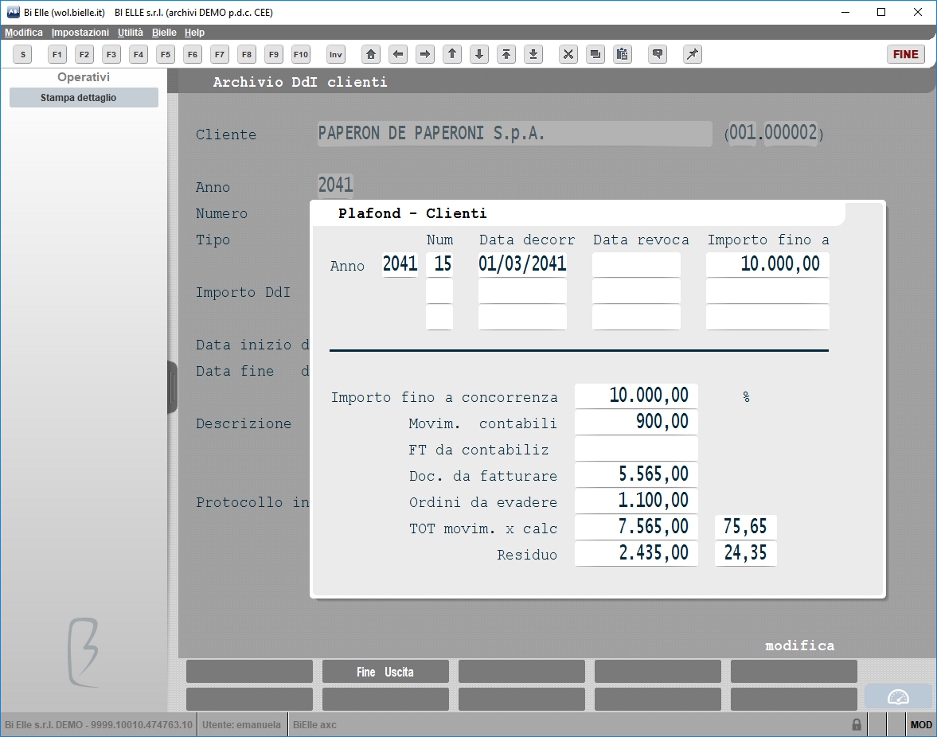The image size is (937, 737).
Task: Click the red FINE button
Action: (906, 54)
